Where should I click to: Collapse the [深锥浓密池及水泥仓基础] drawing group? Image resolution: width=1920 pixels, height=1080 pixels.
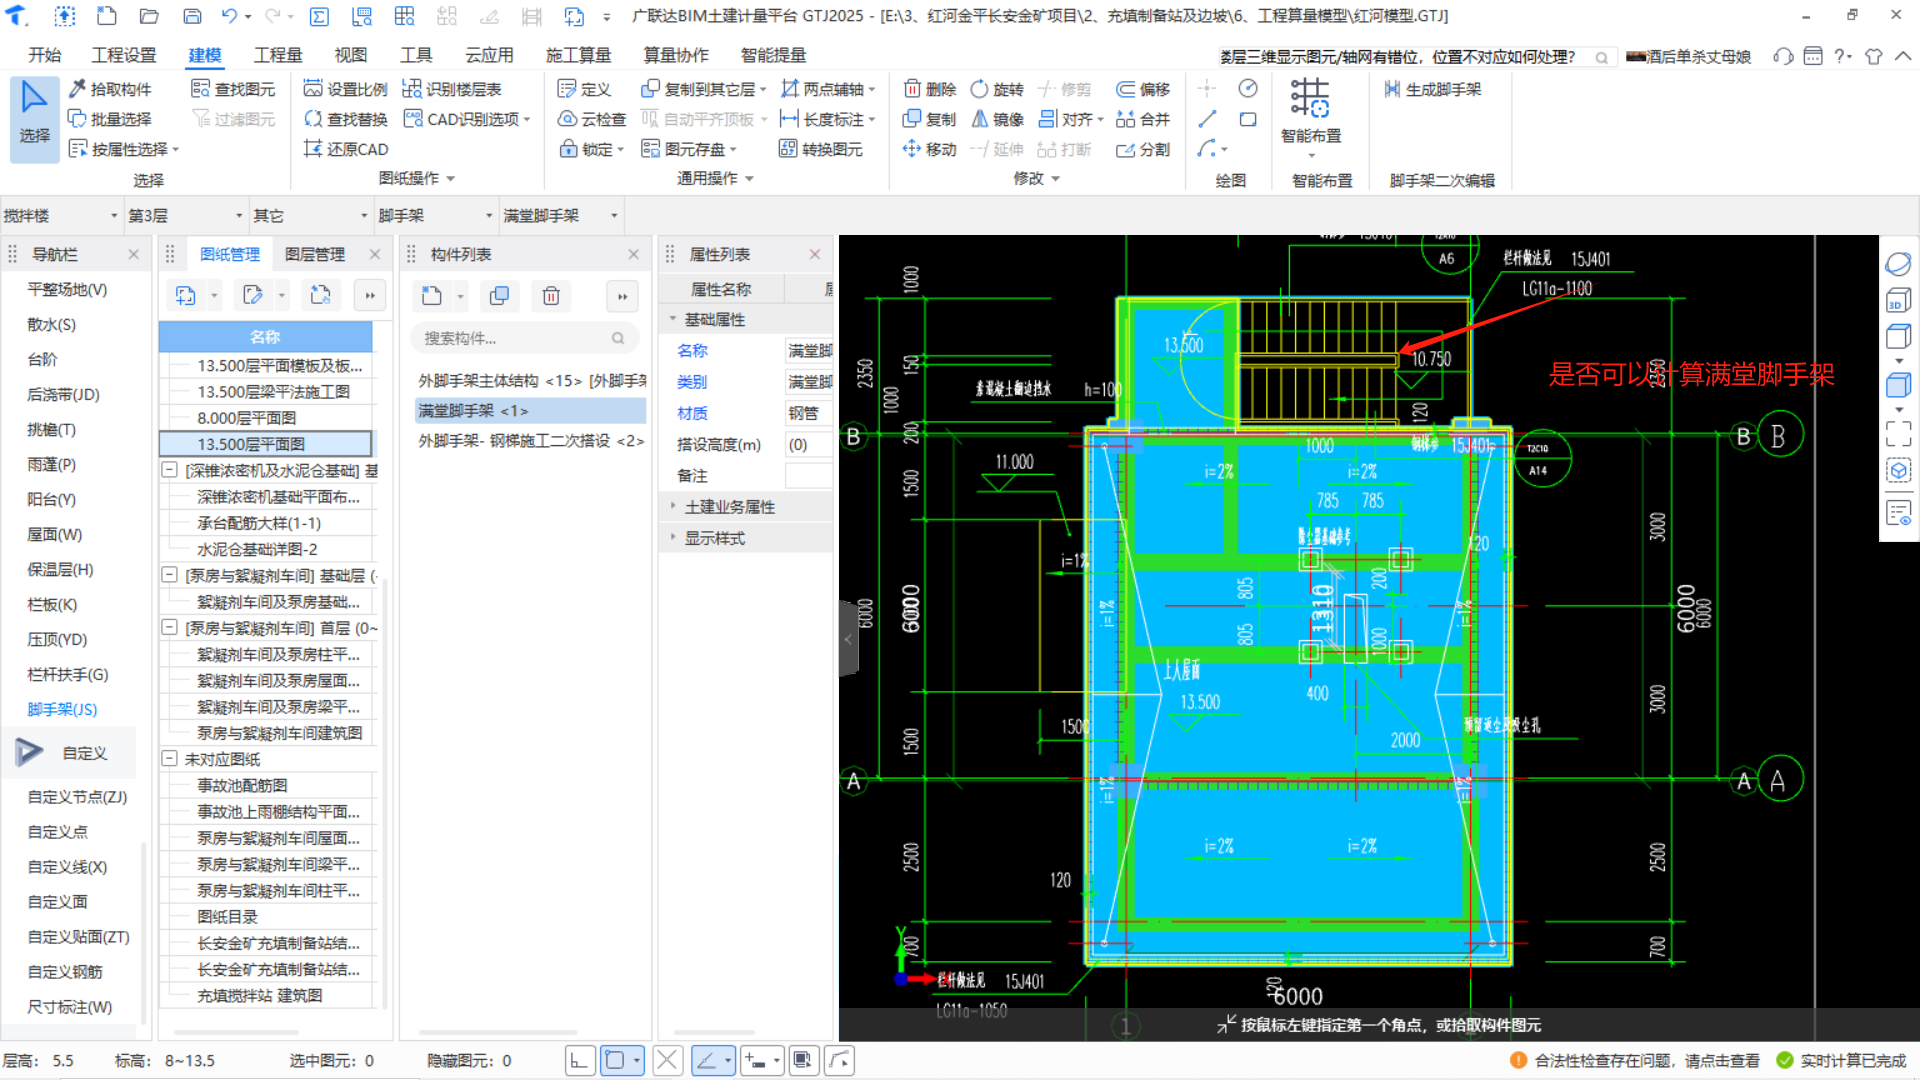tap(169, 469)
